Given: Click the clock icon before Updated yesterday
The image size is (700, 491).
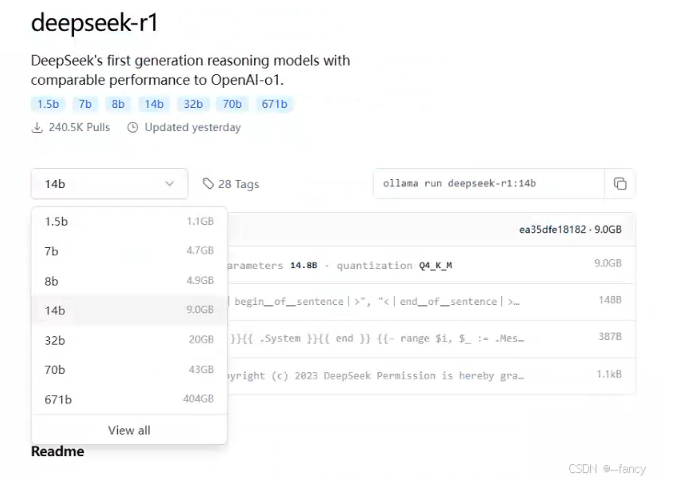Looking at the screenshot, I should [x=132, y=128].
